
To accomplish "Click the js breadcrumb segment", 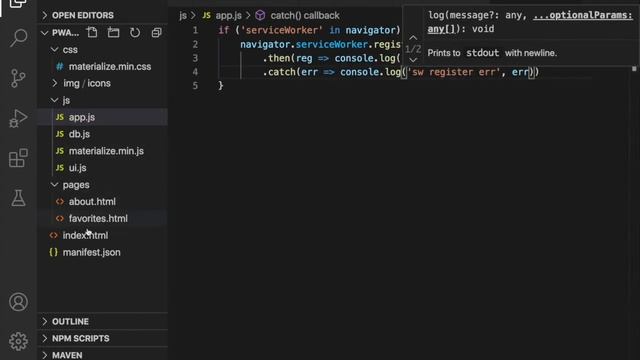I will point(183,16).
